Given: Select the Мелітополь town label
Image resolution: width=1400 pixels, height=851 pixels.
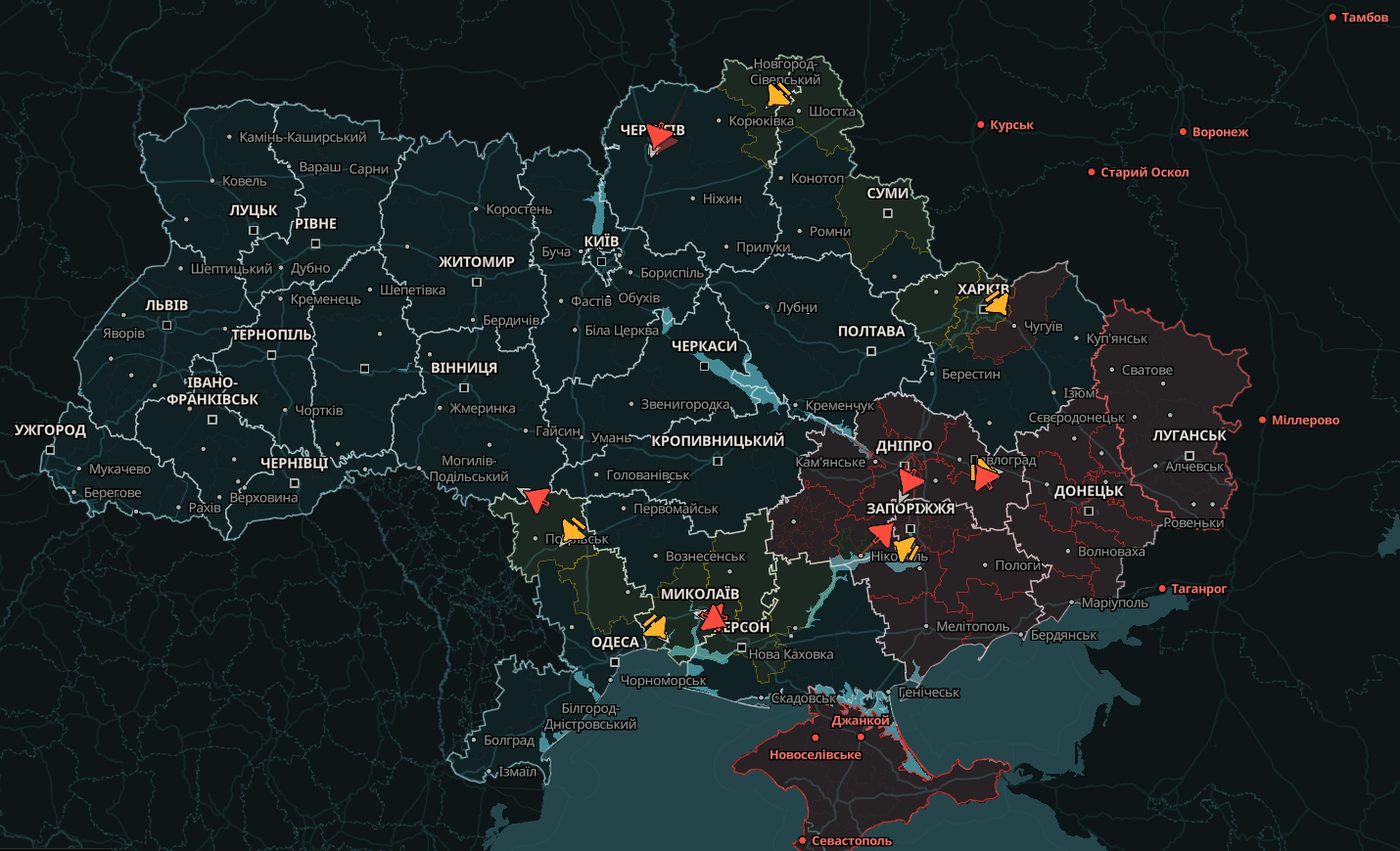Looking at the screenshot, I should [x=972, y=626].
